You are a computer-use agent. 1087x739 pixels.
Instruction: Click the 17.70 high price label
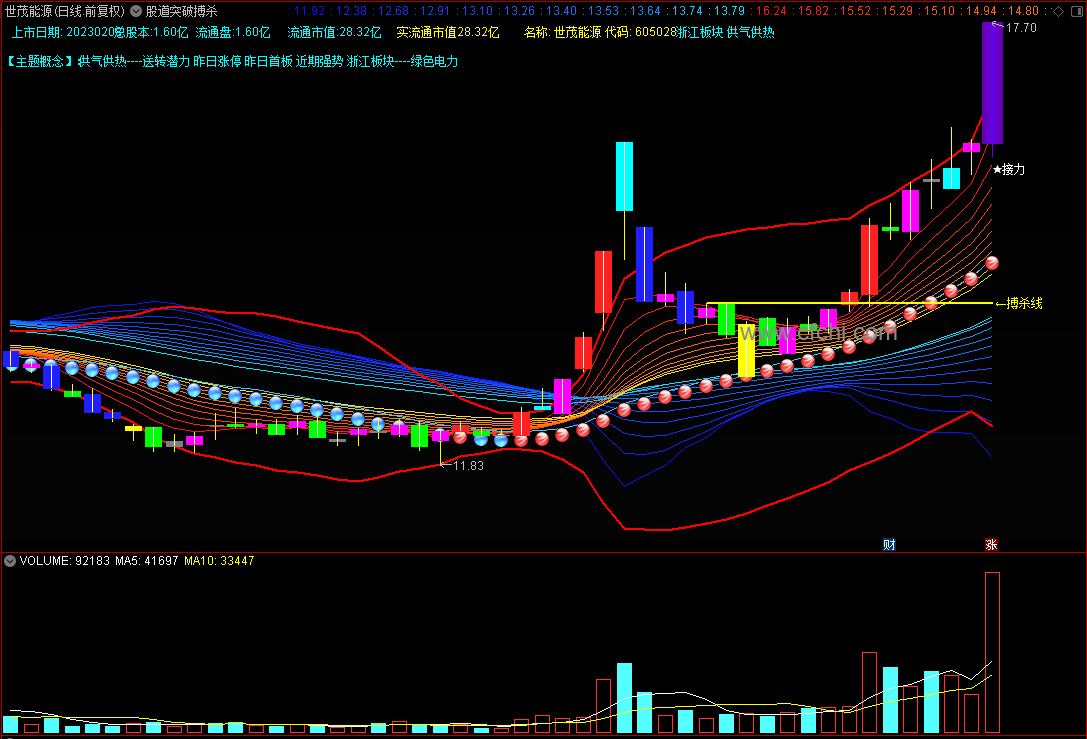1020,28
